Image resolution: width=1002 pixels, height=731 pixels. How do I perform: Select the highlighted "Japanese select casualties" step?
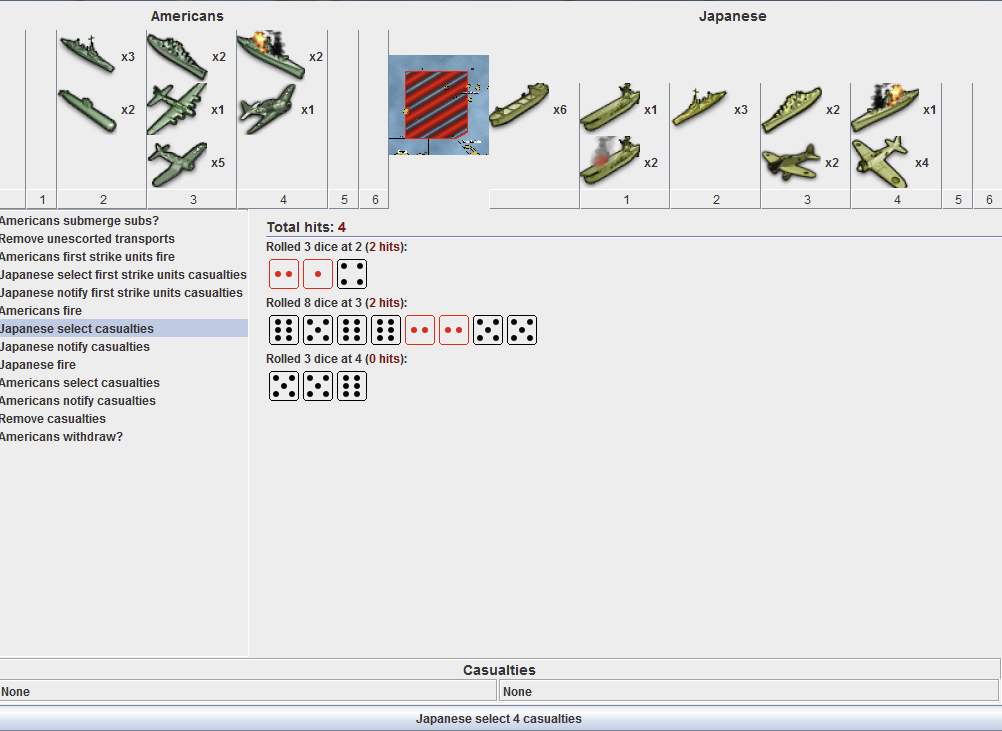click(77, 329)
